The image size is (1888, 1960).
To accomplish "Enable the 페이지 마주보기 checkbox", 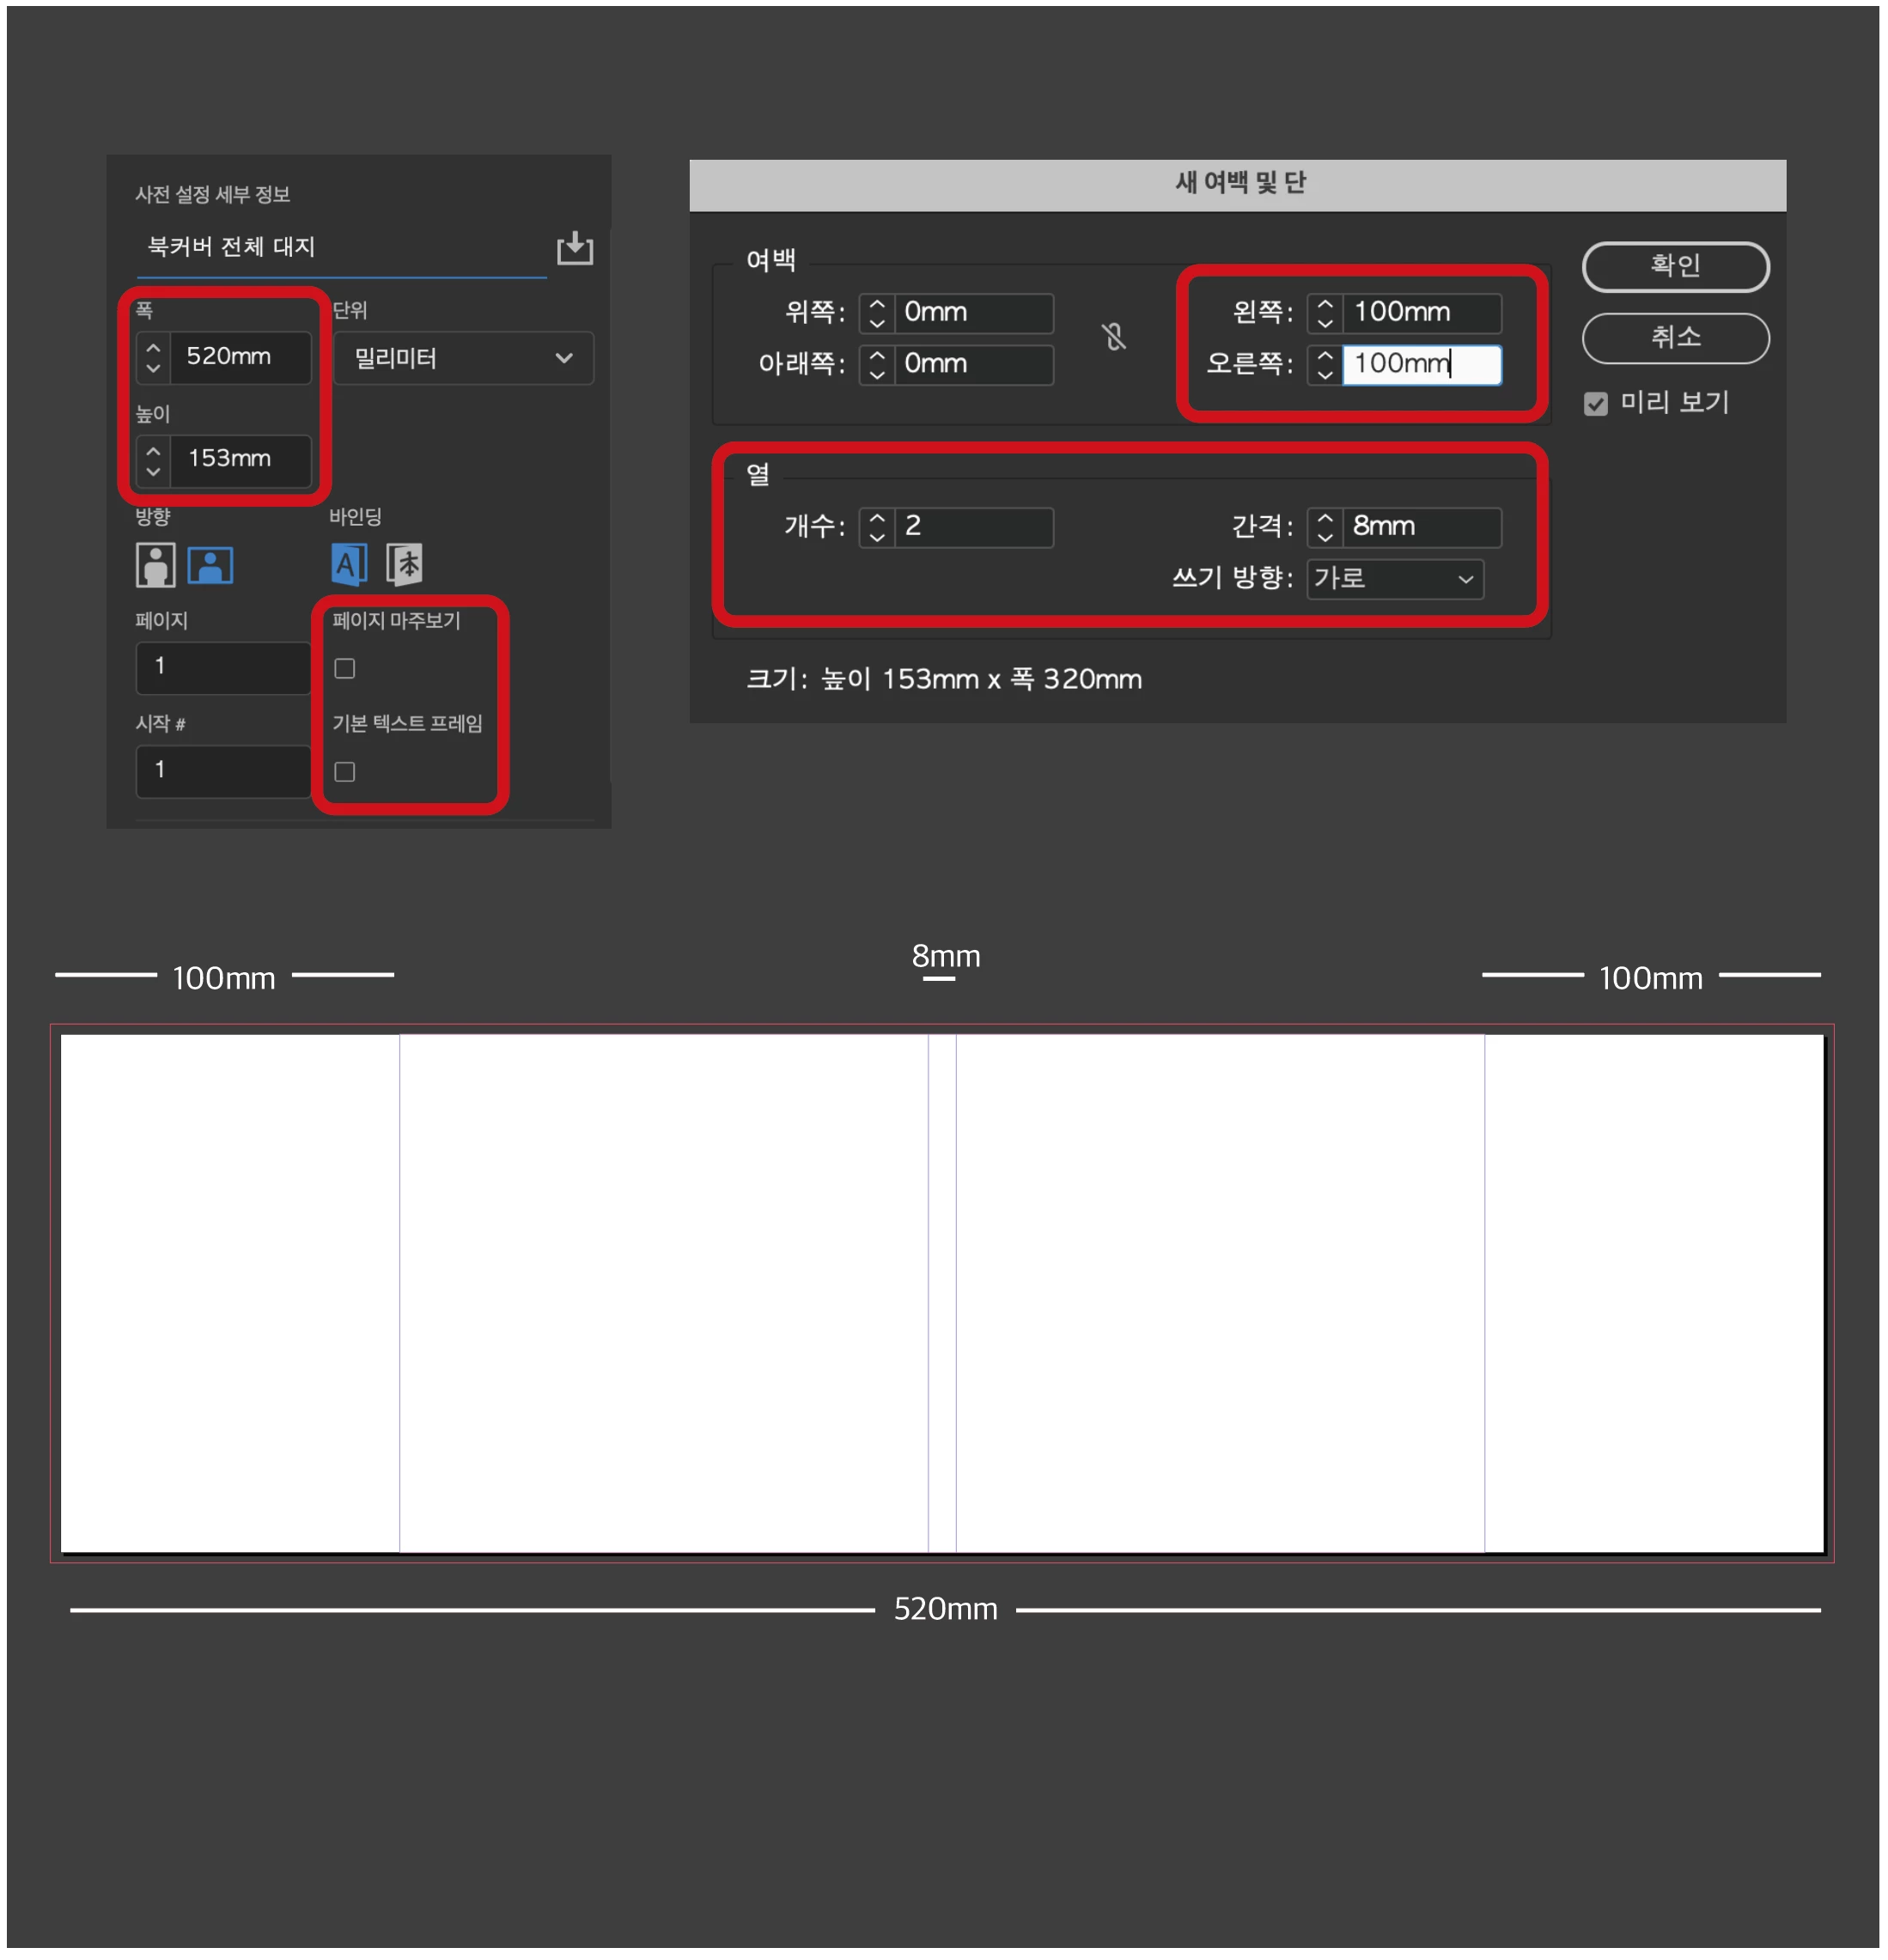I will click(345, 669).
